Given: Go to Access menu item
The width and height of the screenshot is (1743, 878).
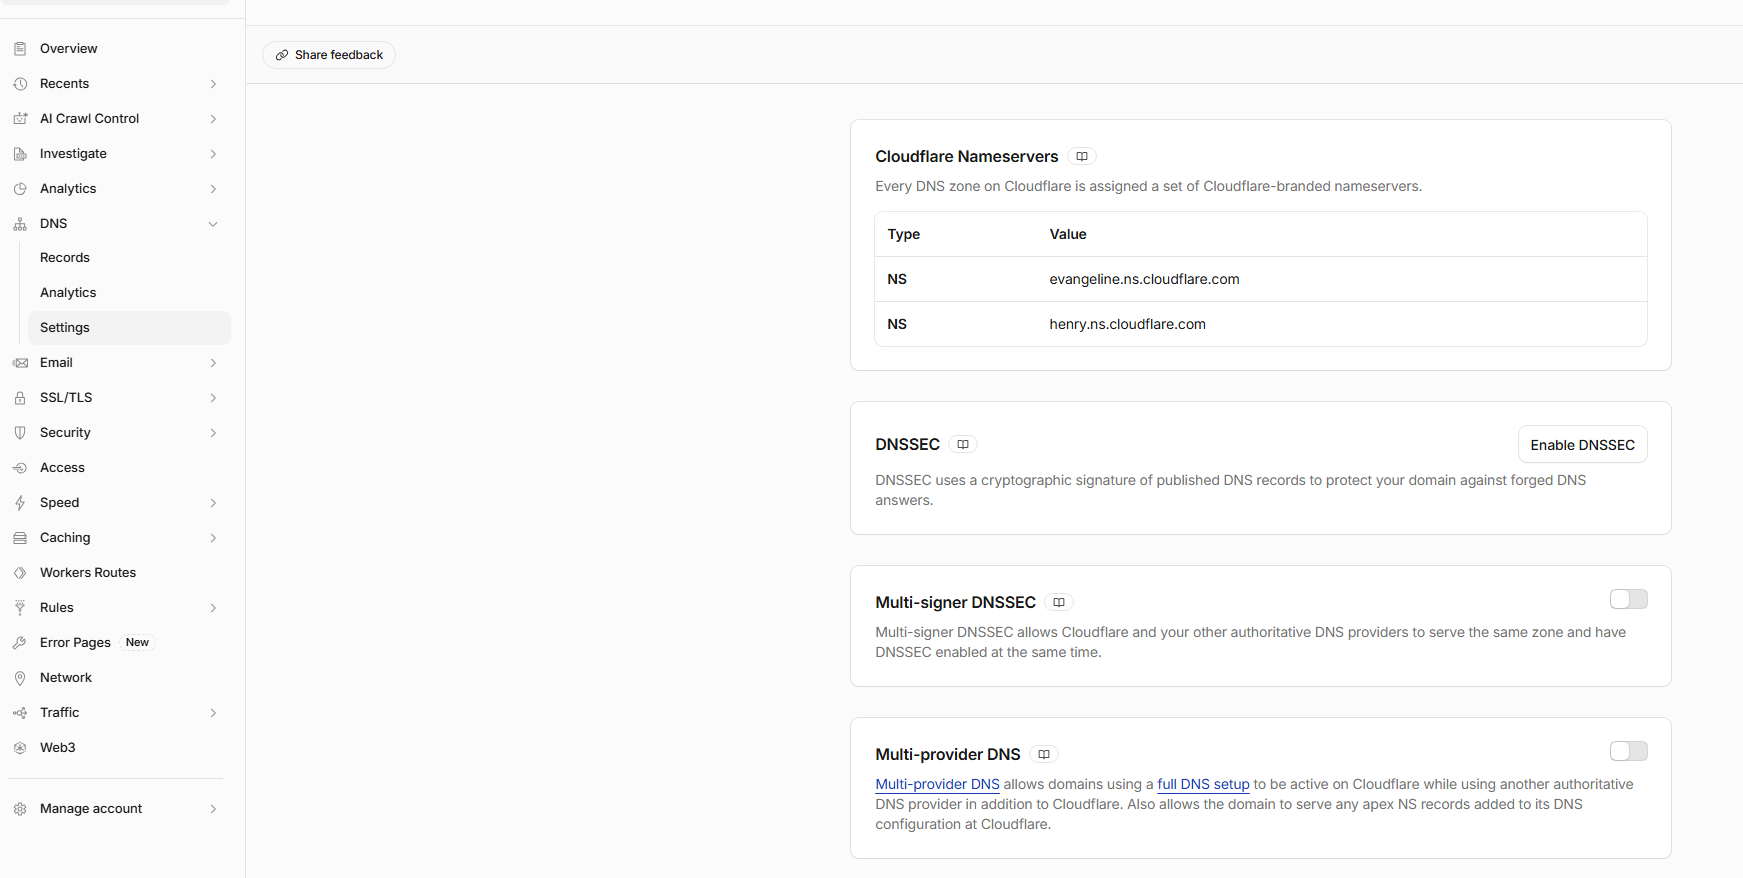Looking at the screenshot, I should 119,468.
